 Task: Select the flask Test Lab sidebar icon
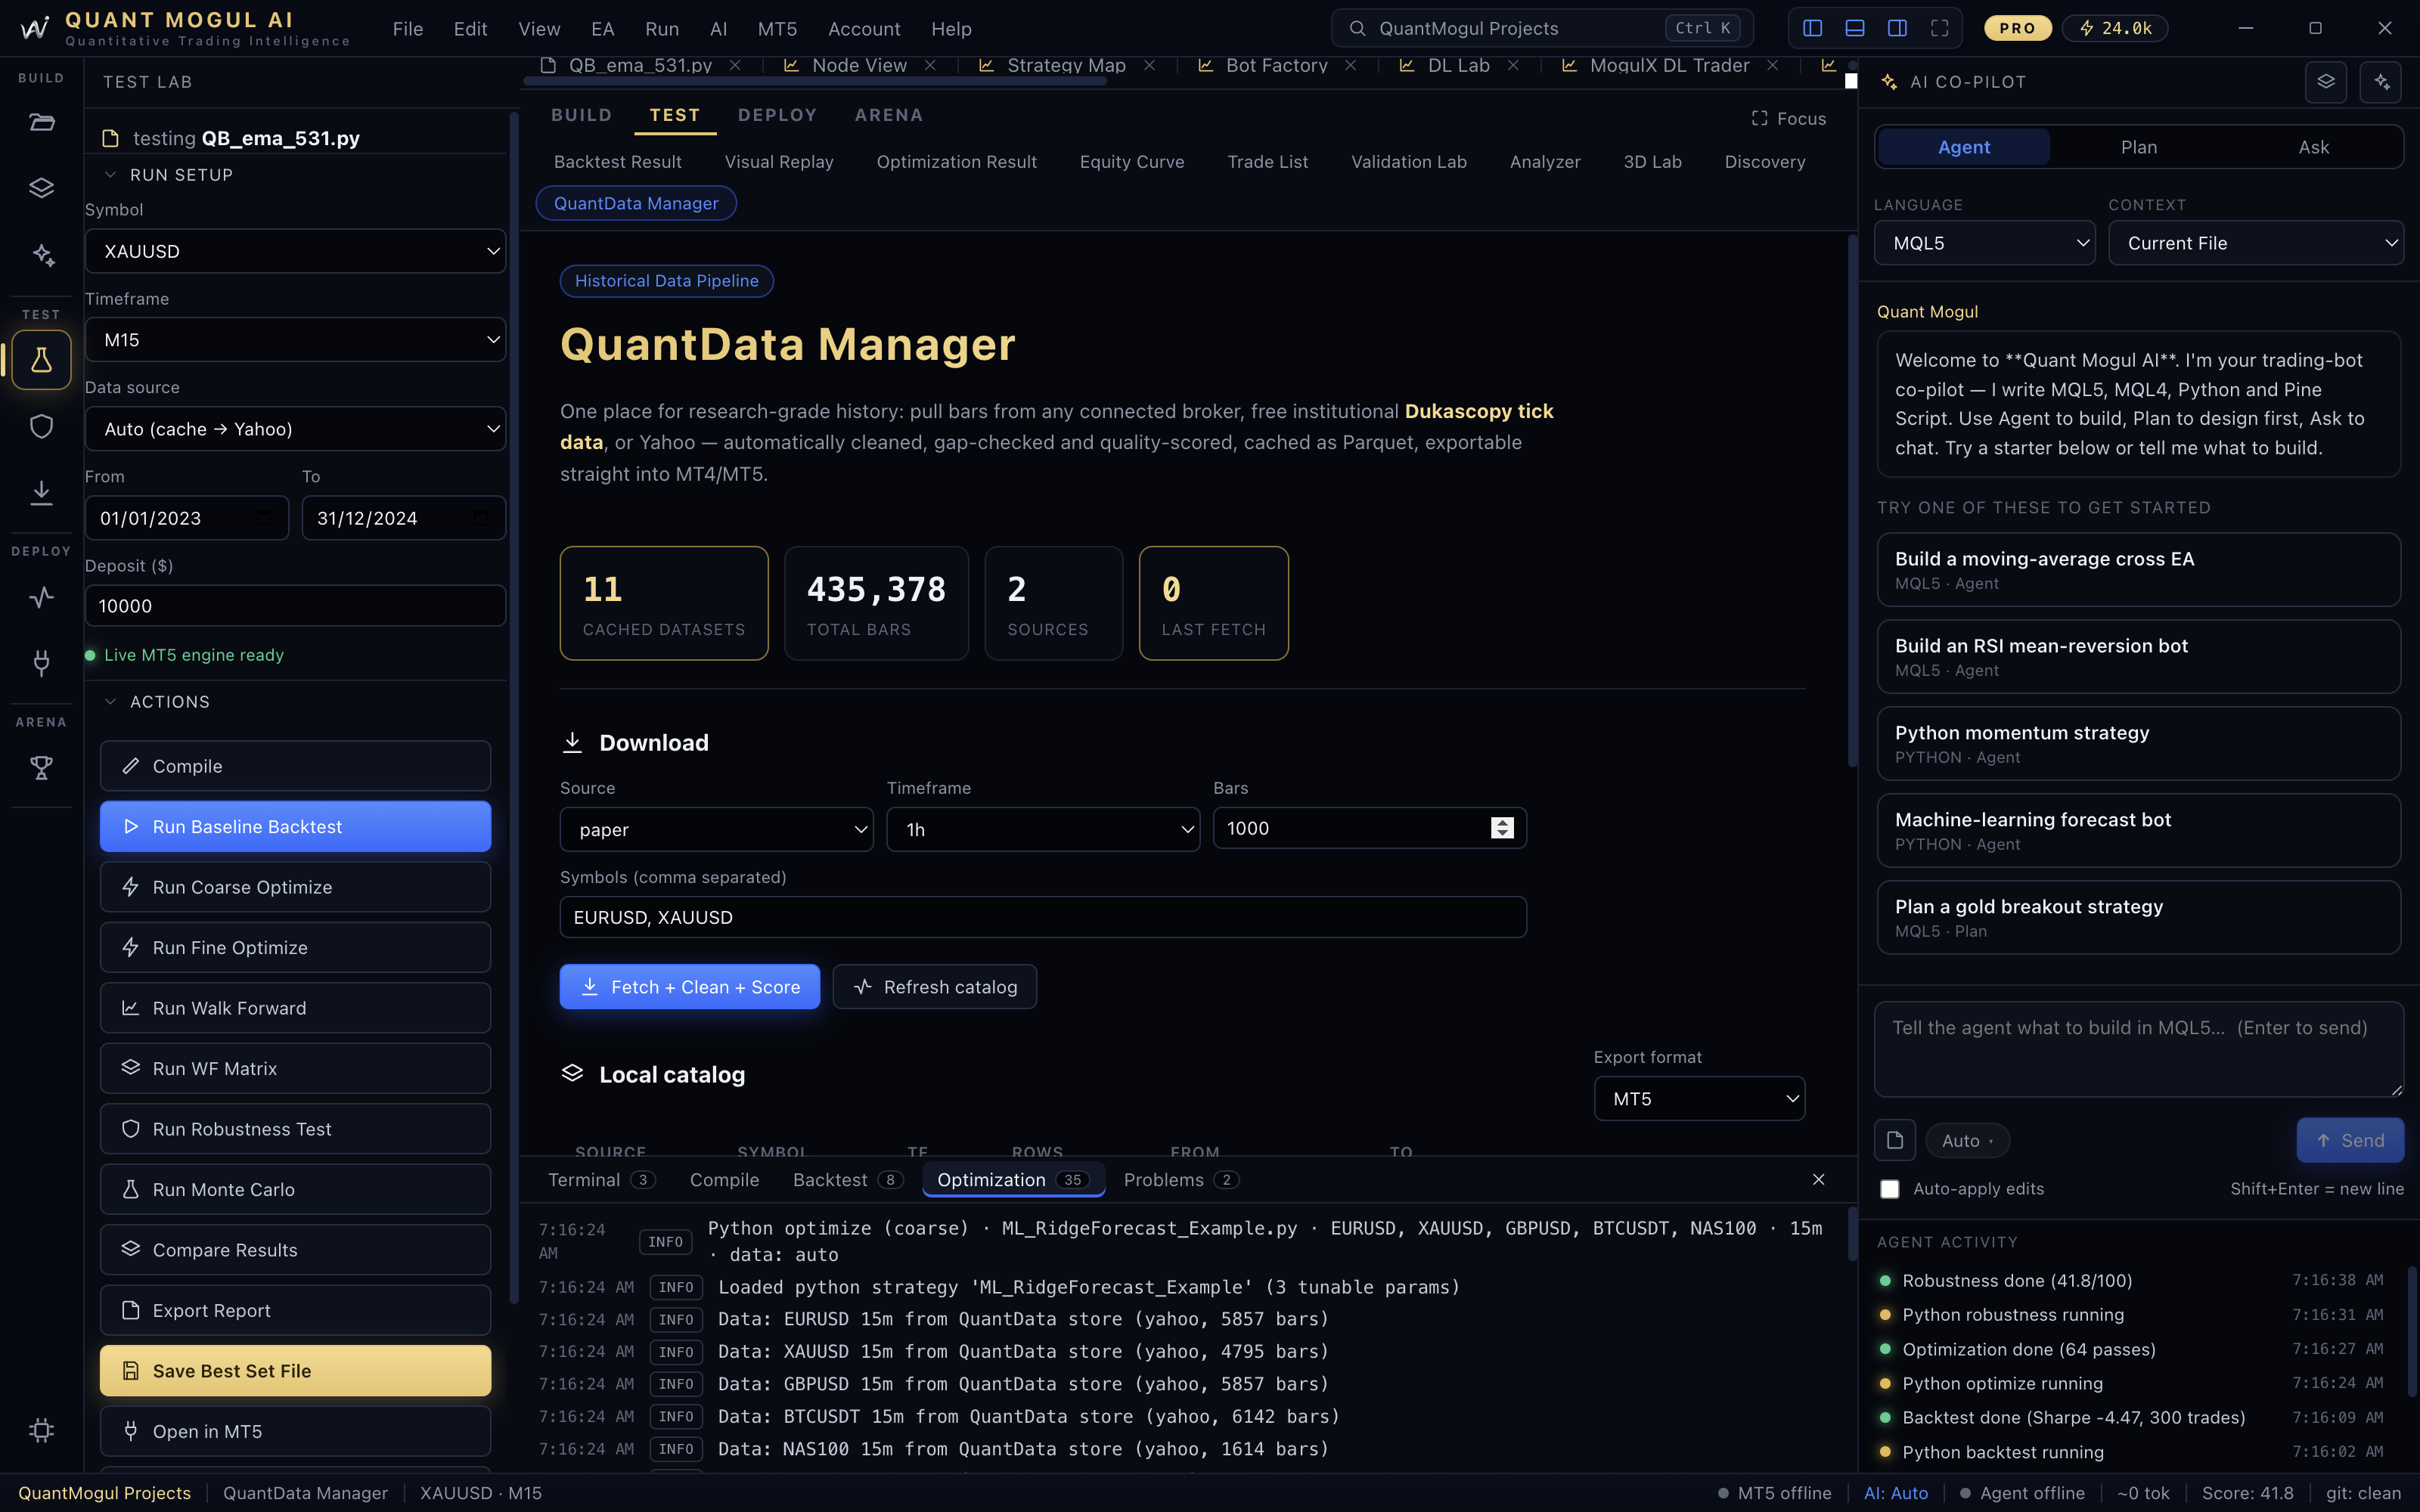click(41, 360)
